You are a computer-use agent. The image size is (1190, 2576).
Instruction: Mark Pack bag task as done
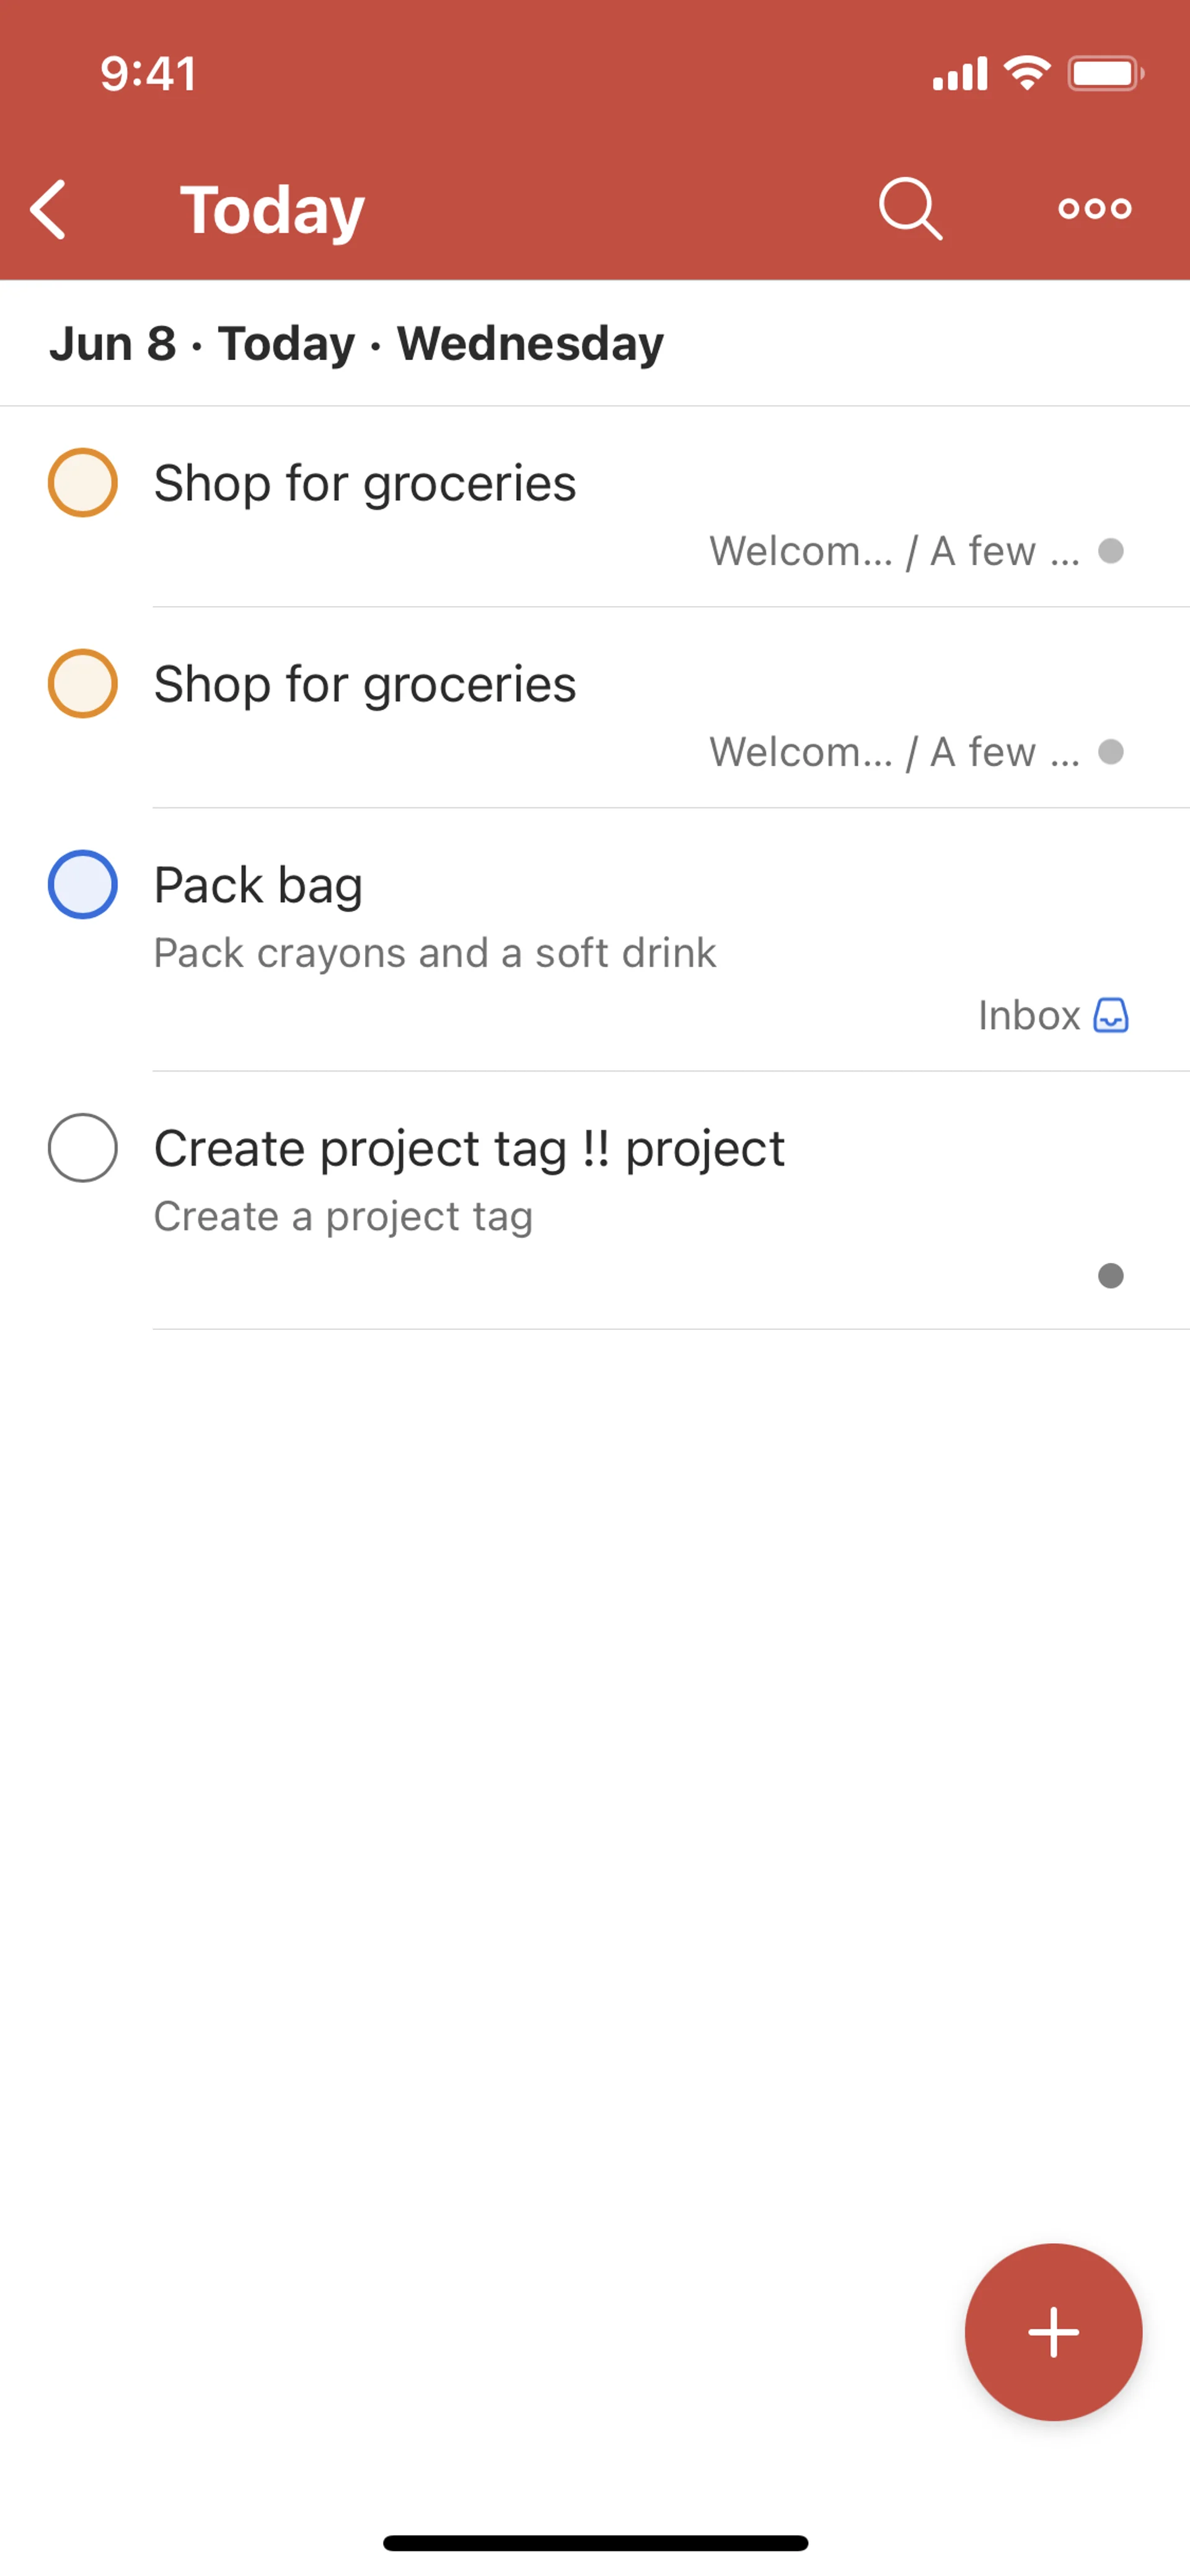pos(83,885)
